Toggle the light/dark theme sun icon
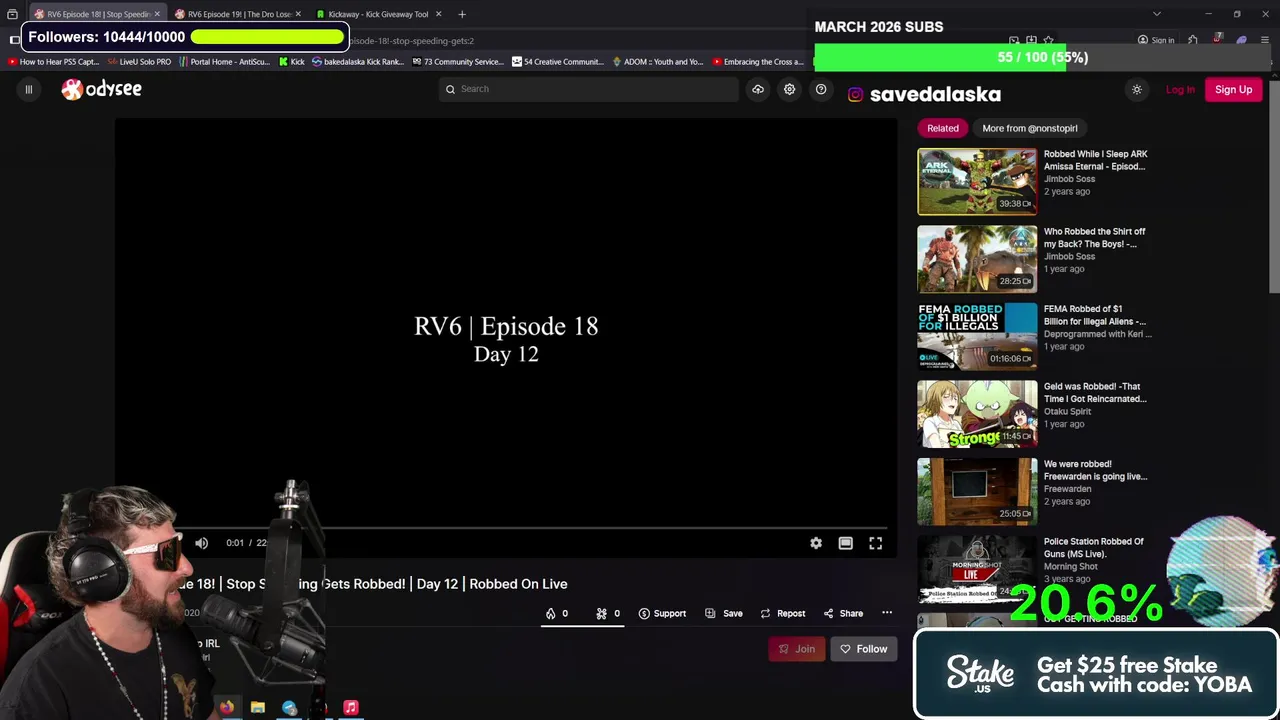 [x=1136, y=89]
